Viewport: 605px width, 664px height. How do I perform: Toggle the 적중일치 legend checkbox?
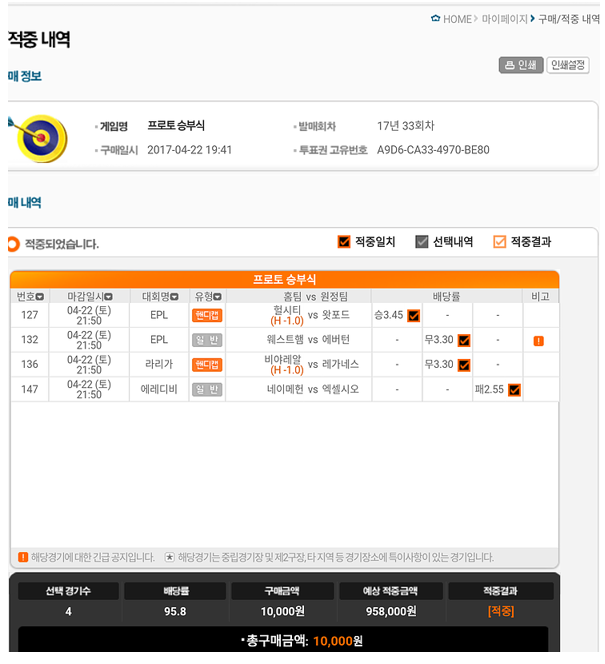click(x=344, y=242)
